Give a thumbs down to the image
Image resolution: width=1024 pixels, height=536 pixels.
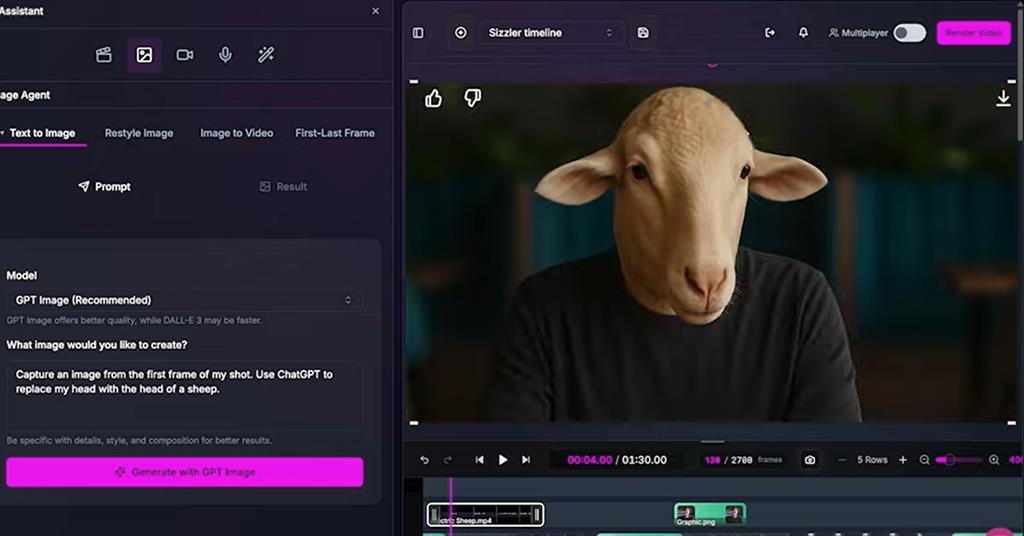coord(472,99)
